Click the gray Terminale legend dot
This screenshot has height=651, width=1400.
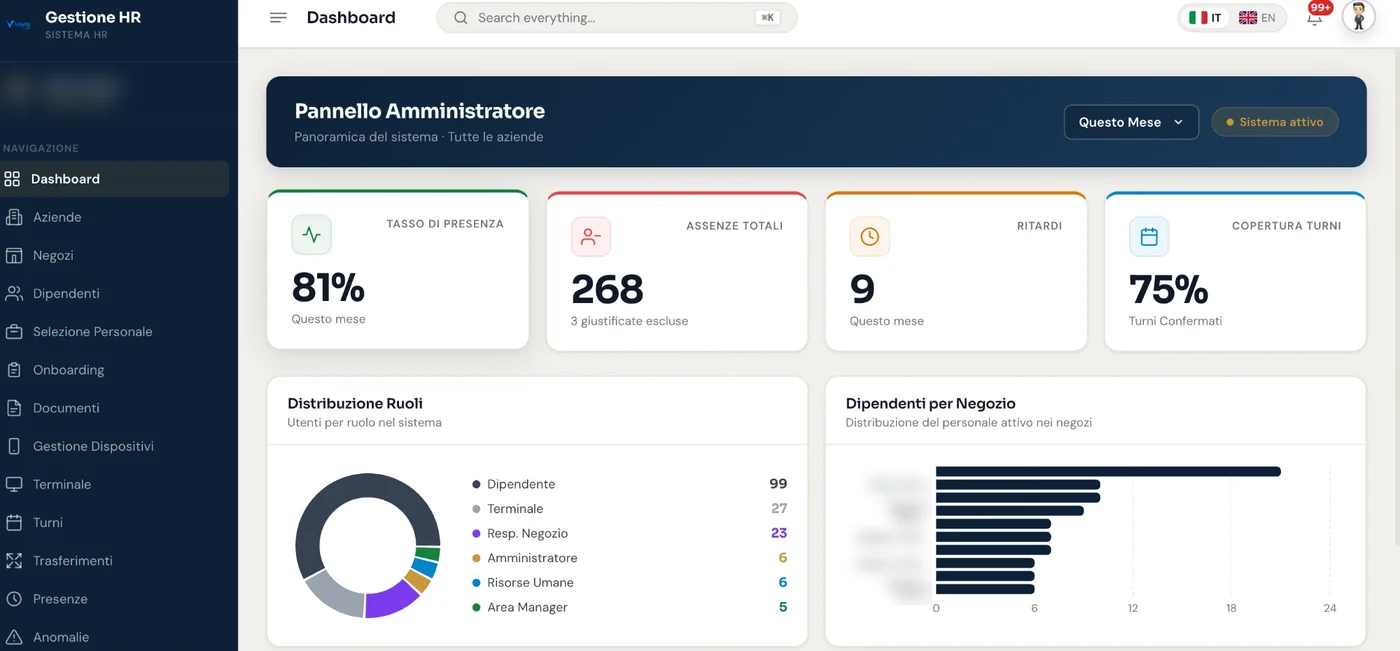(476, 509)
